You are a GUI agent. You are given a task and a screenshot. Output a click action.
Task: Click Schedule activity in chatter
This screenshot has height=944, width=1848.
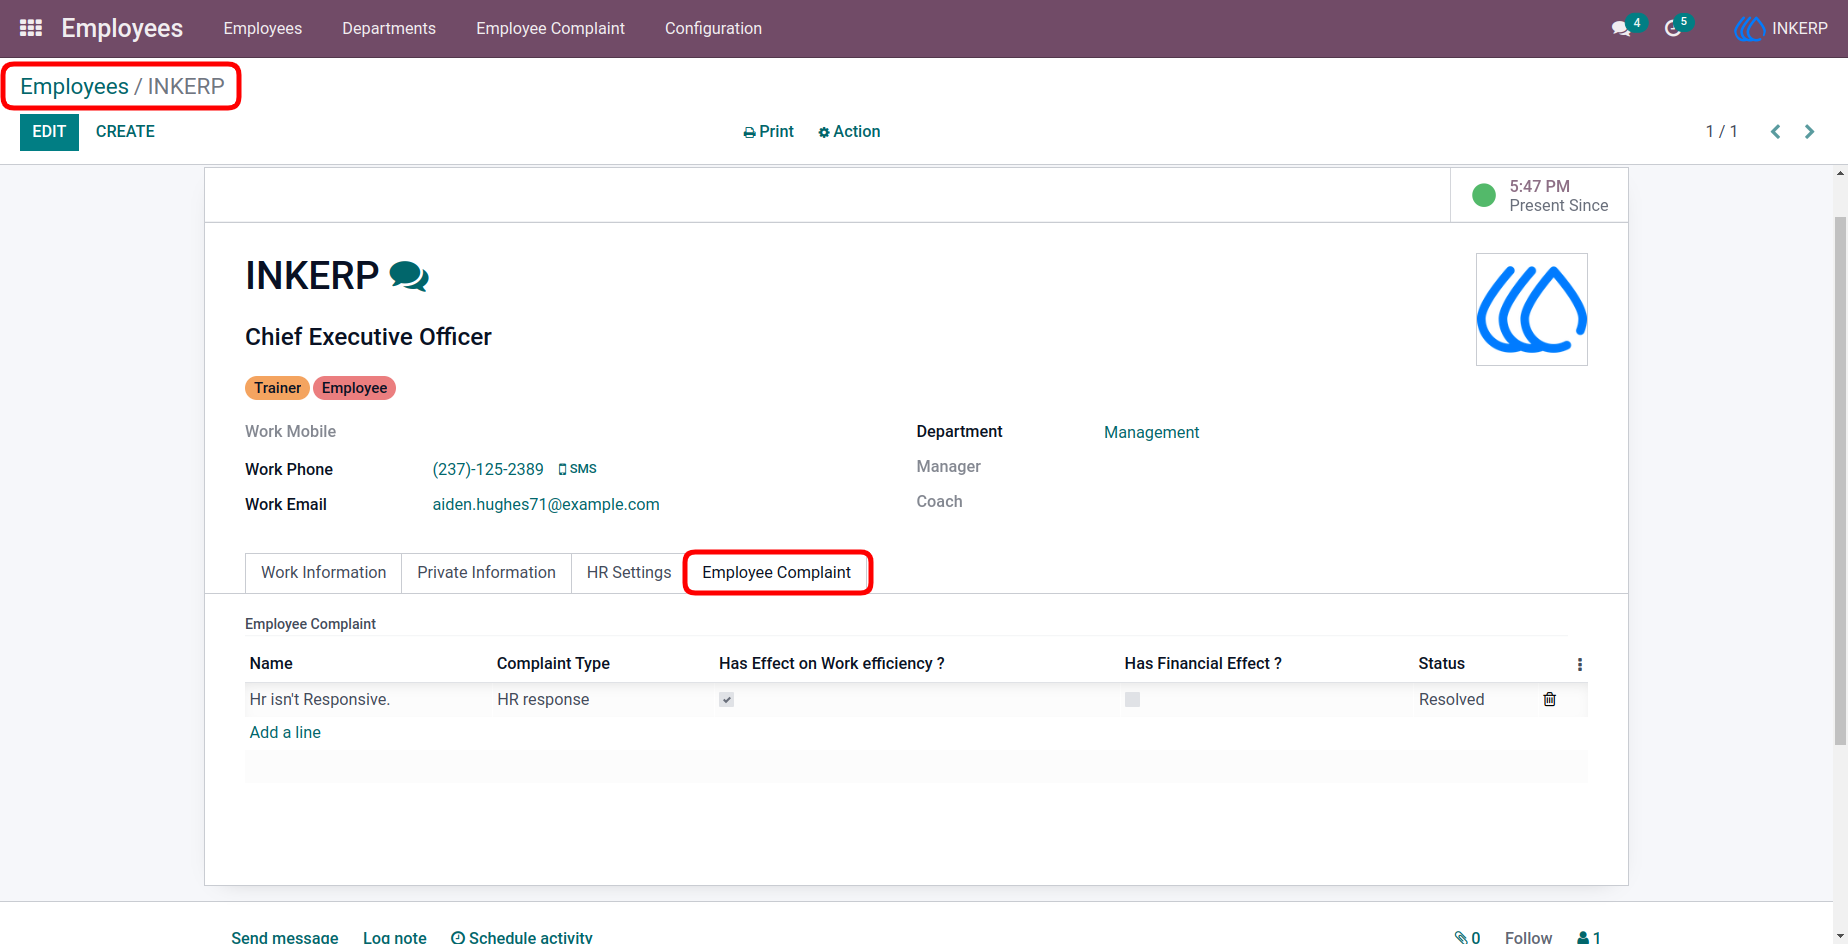[x=522, y=937]
